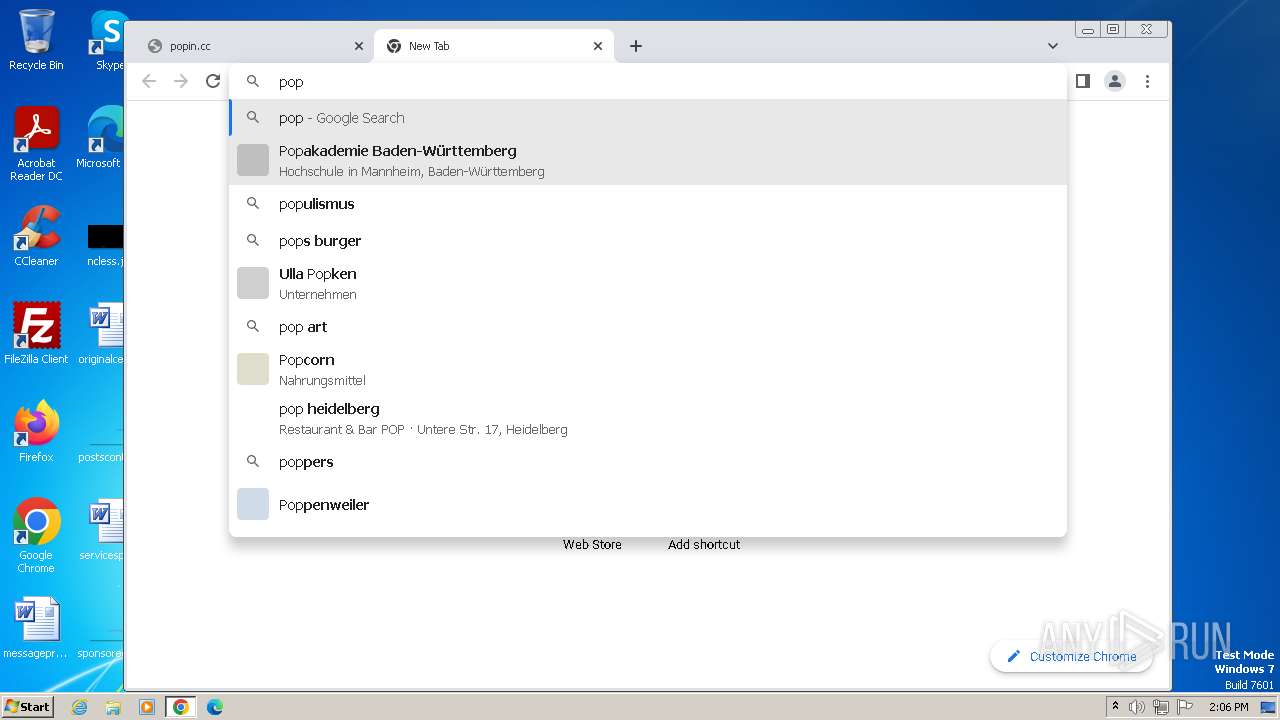Click the Poppenweiler suggestion thumbnail
This screenshot has width=1280, height=720.
click(253, 504)
